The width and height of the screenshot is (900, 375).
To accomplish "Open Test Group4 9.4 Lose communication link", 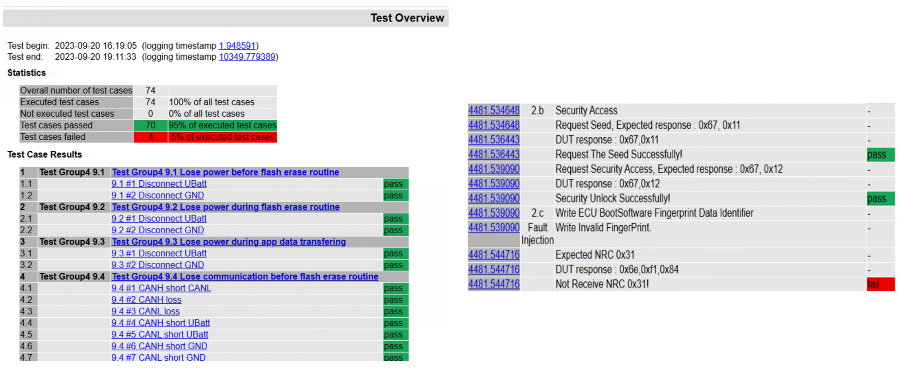I will pos(245,276).
